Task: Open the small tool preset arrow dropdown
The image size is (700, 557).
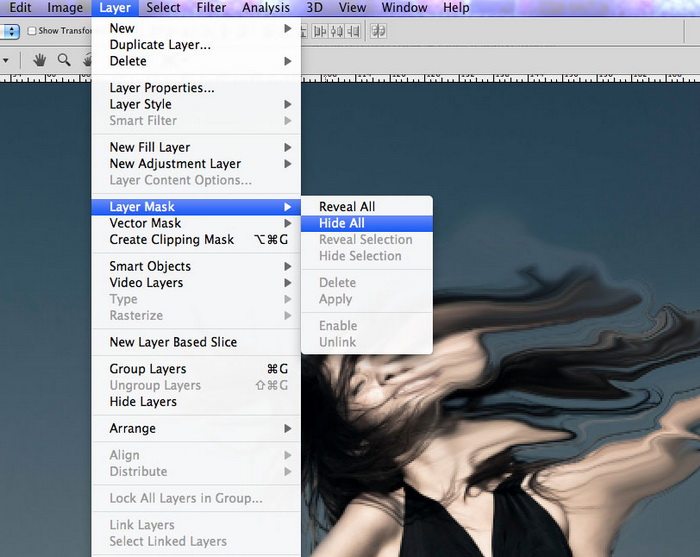Action: (6, 60)
